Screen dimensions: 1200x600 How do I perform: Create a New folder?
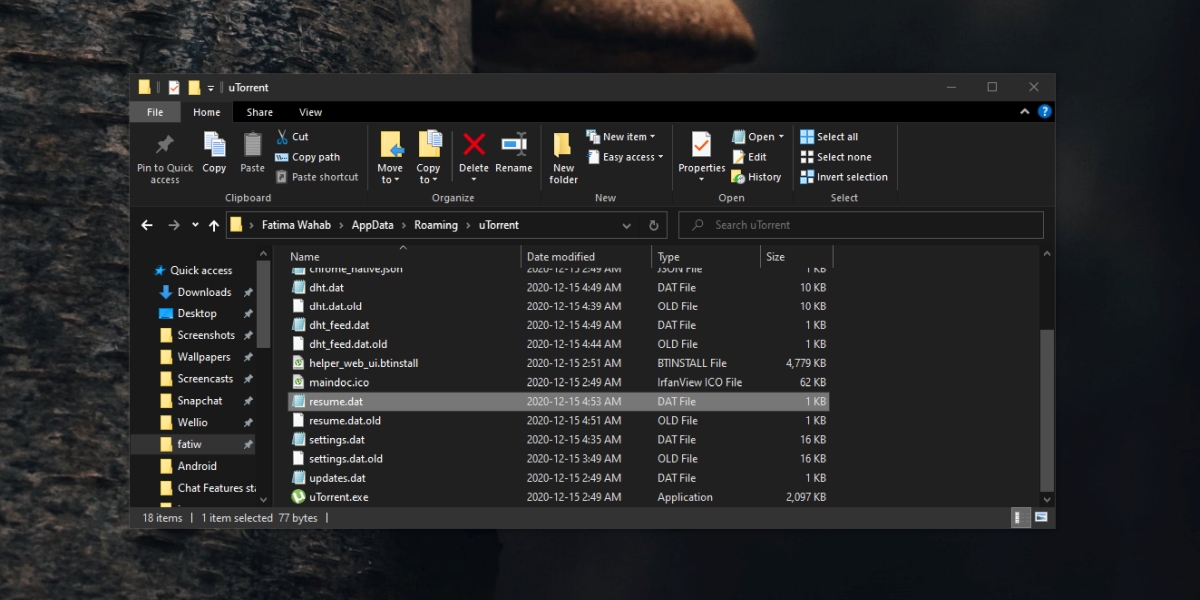tap(563, 158)
